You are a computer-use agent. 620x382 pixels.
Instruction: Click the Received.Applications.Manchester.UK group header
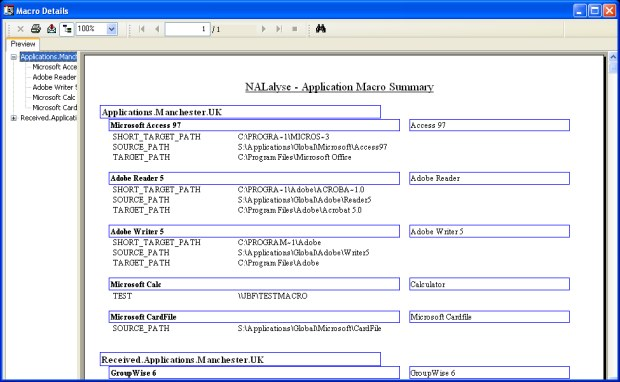coord(240,359)
